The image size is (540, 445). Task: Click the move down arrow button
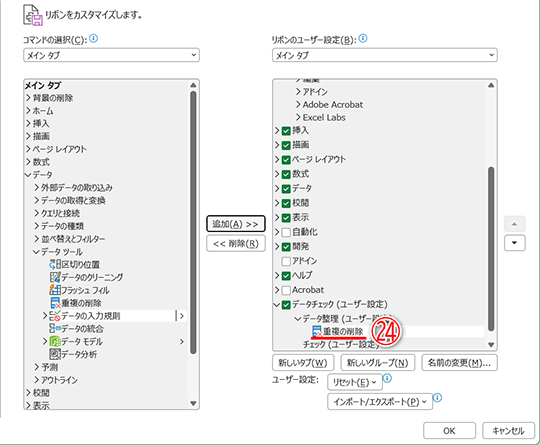click(515, 243)
